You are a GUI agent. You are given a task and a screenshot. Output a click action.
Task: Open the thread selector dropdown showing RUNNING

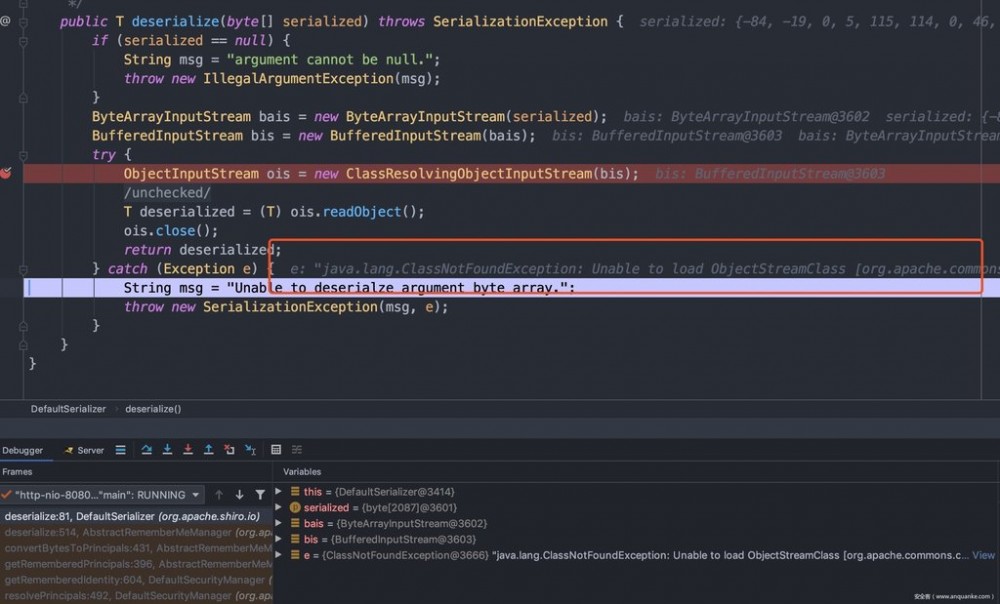[197, 493]
